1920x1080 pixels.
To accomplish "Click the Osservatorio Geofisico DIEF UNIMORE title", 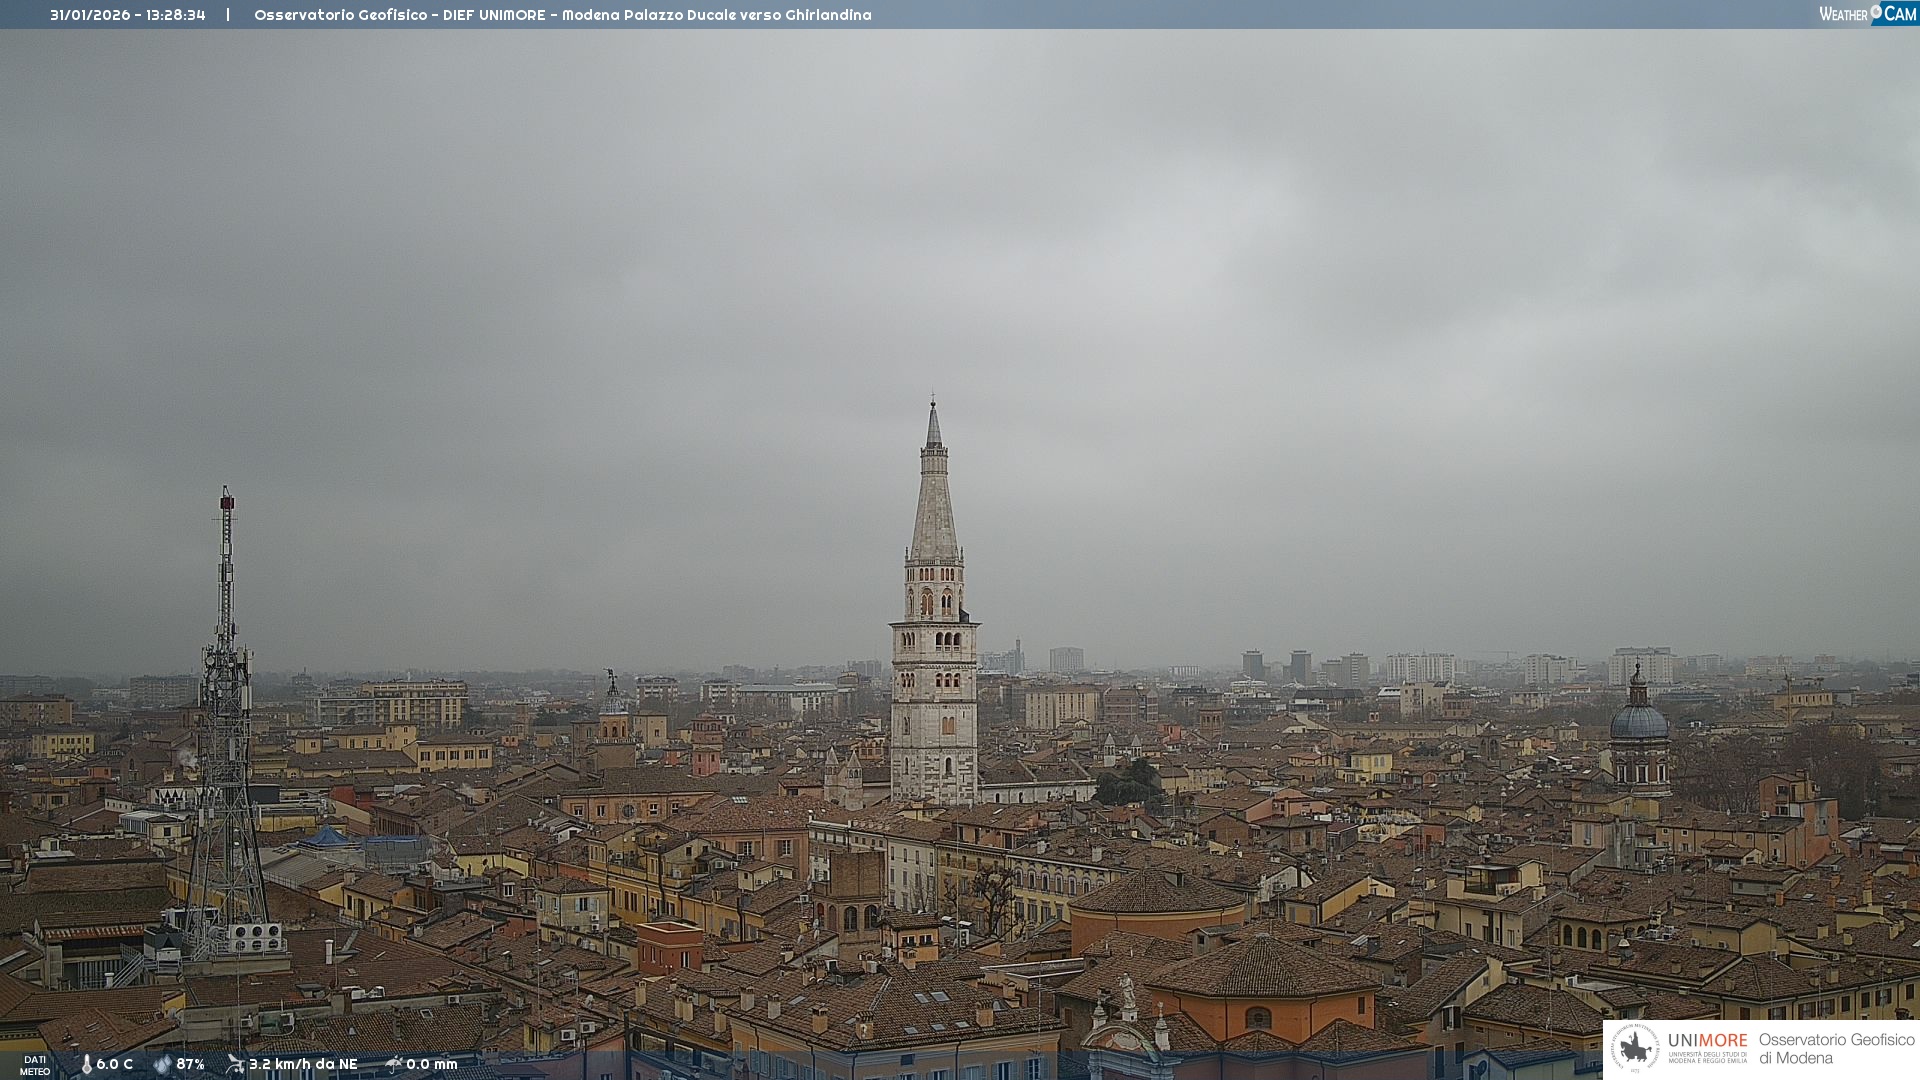I will (562, 15).
